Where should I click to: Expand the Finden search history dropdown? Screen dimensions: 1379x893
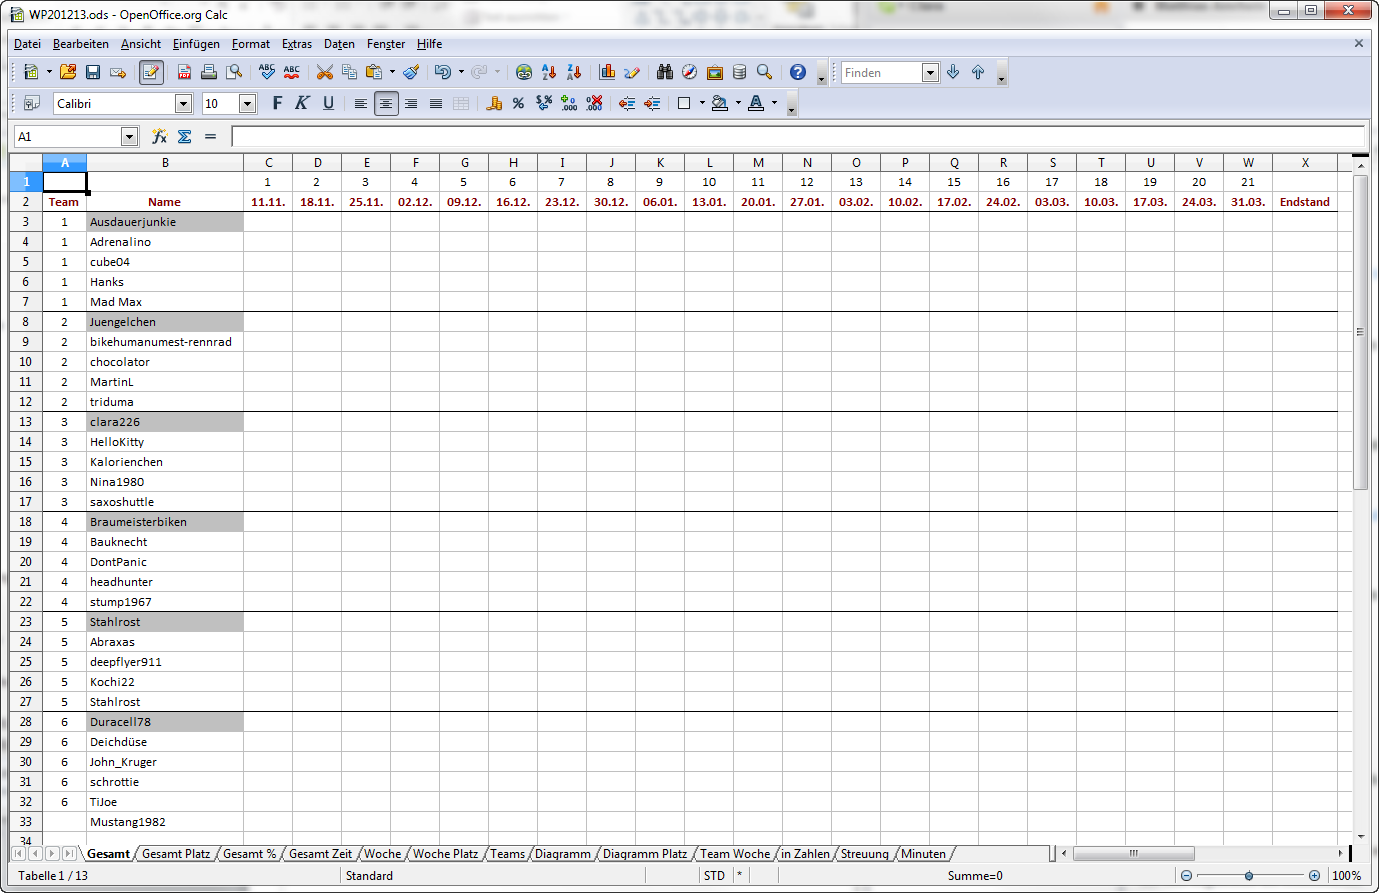930,72
